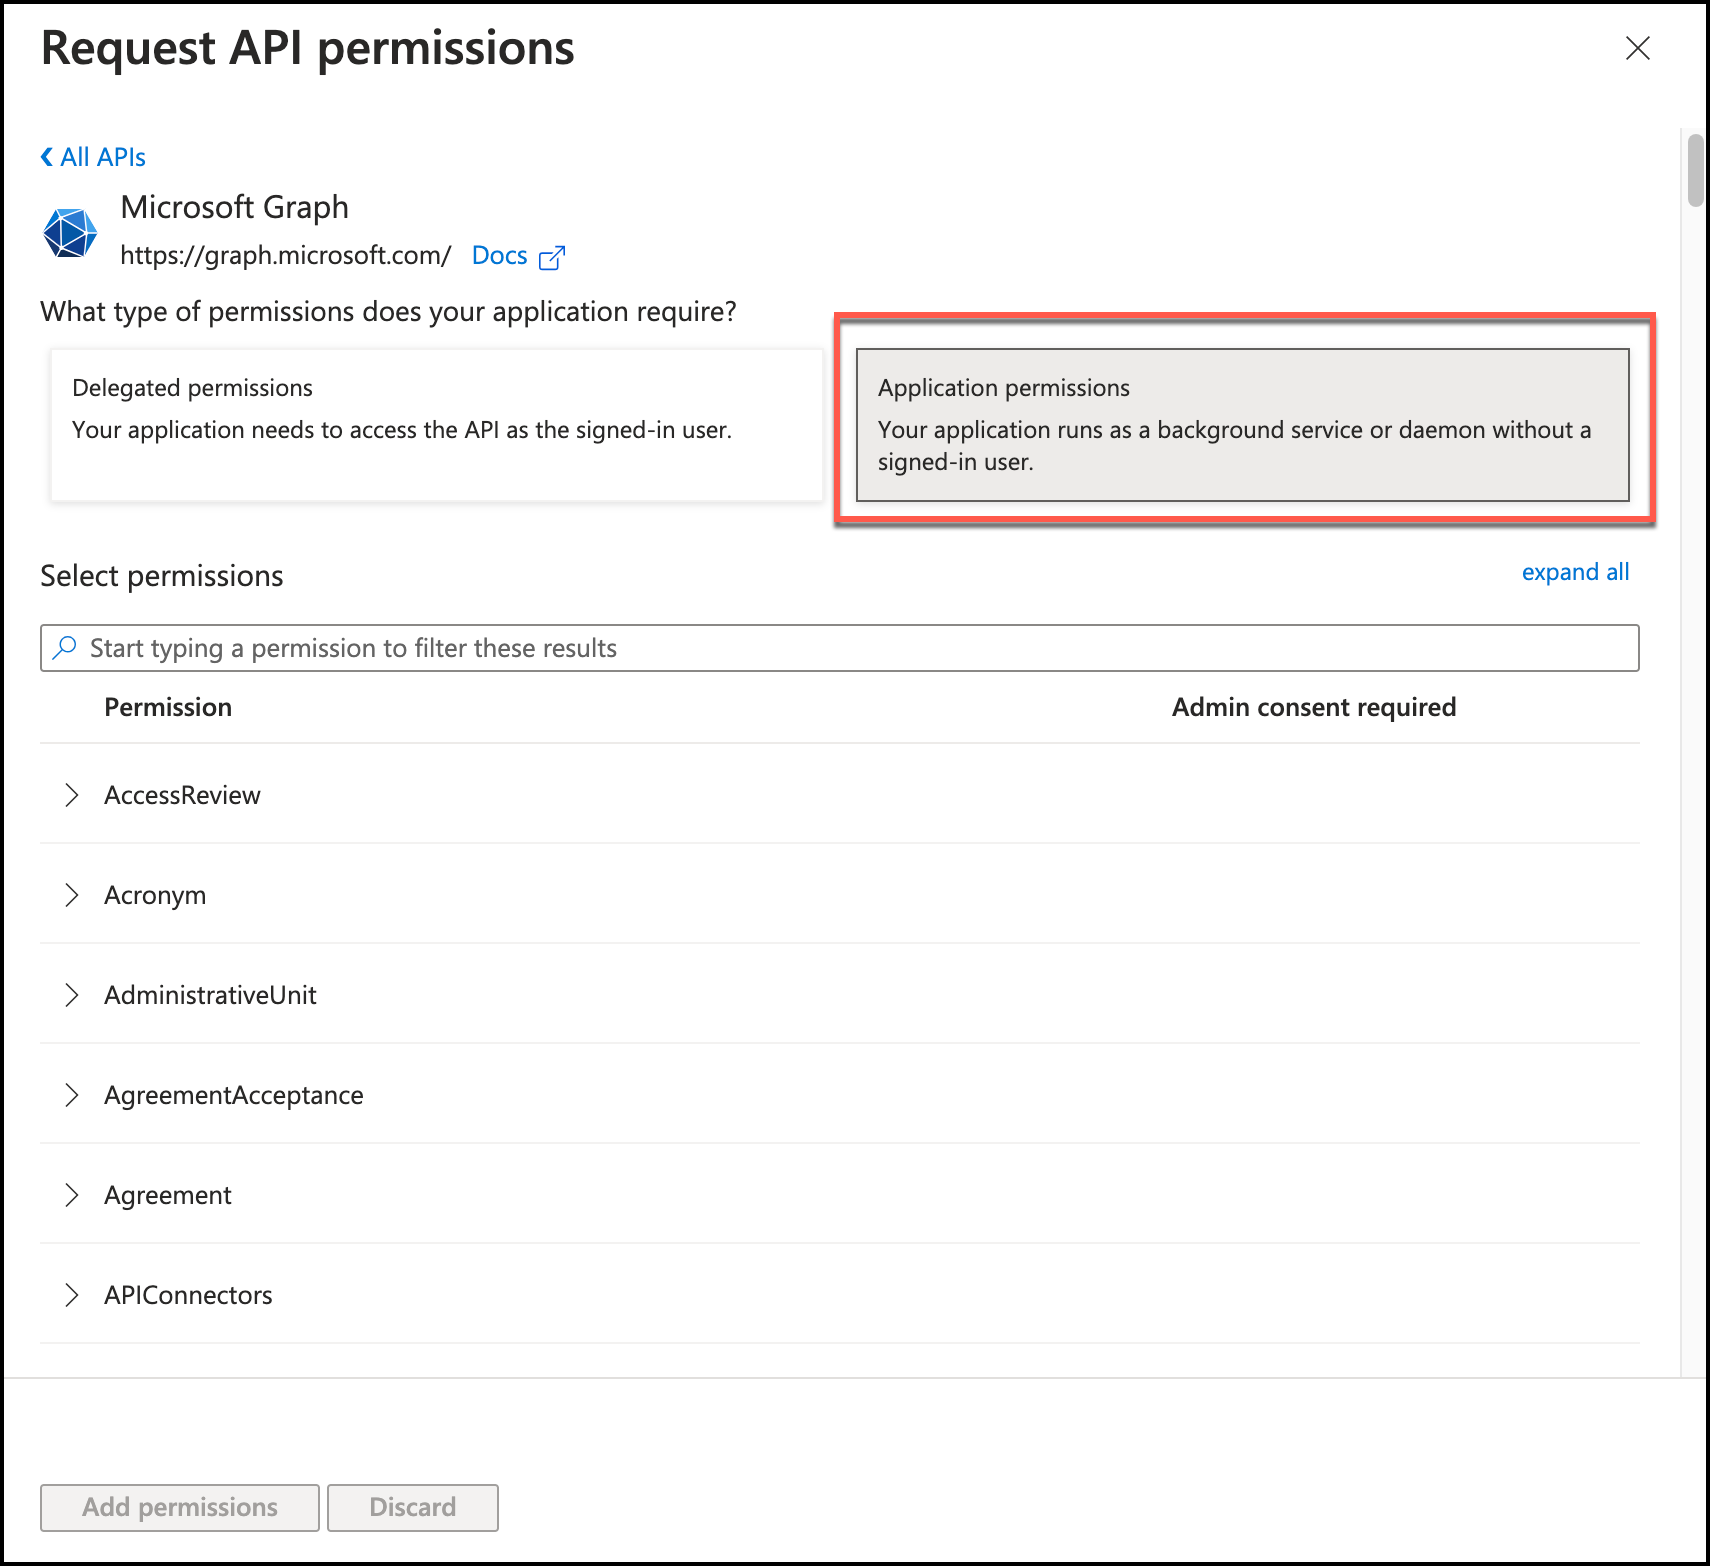Click the Discard button

pos(412,1507)
